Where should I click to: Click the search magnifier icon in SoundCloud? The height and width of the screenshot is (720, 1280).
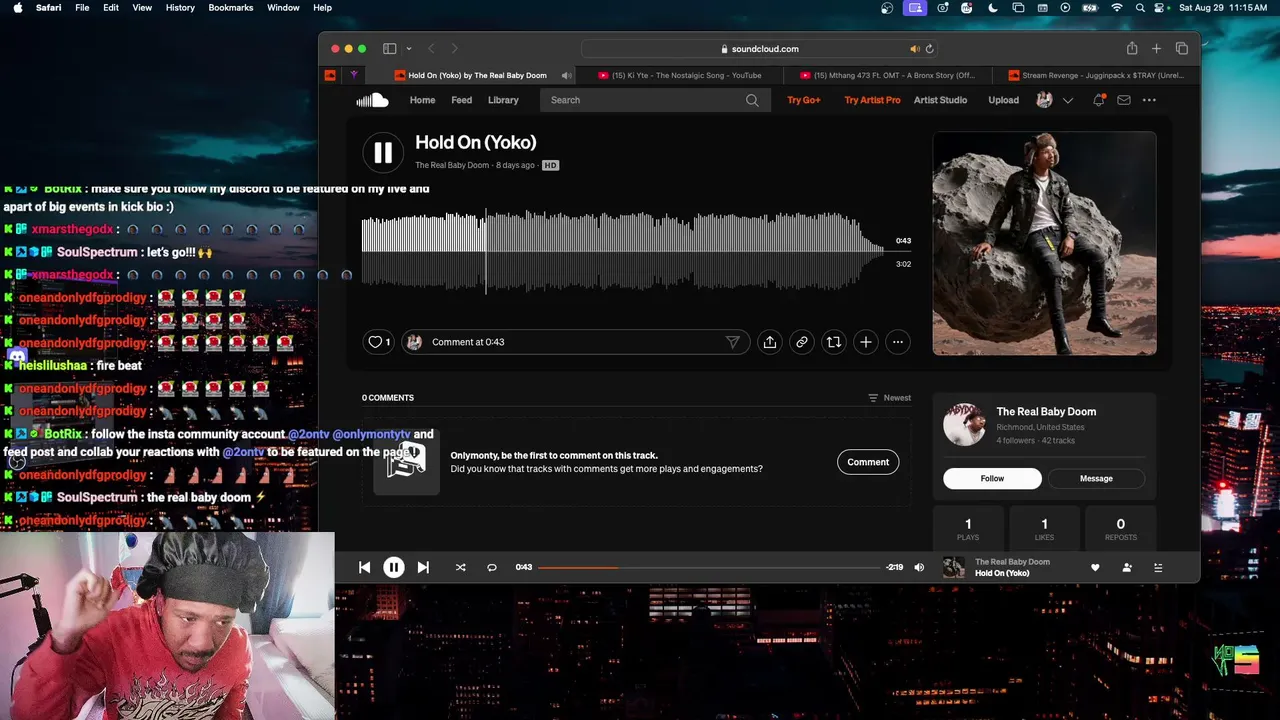(x=752, y=100)
